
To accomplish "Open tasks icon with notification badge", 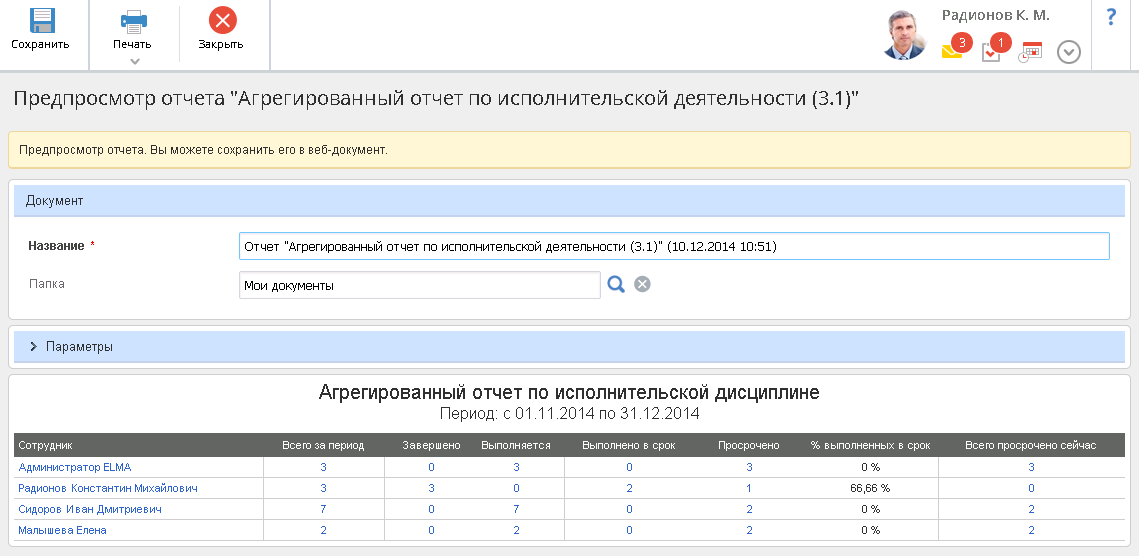I will point(991,51).
